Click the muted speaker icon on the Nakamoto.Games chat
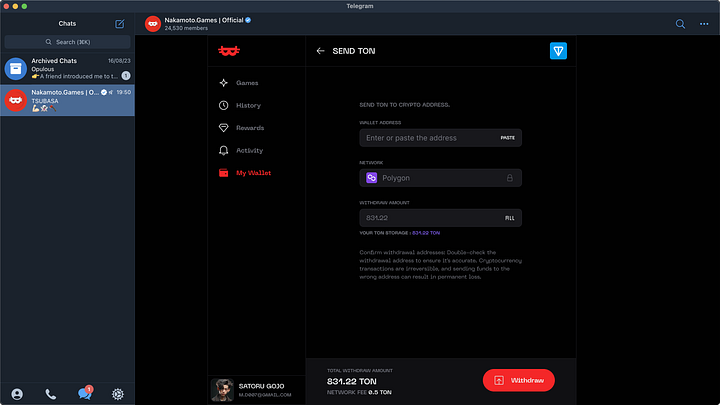Screen dimensions: 720x405 (111, 92)
